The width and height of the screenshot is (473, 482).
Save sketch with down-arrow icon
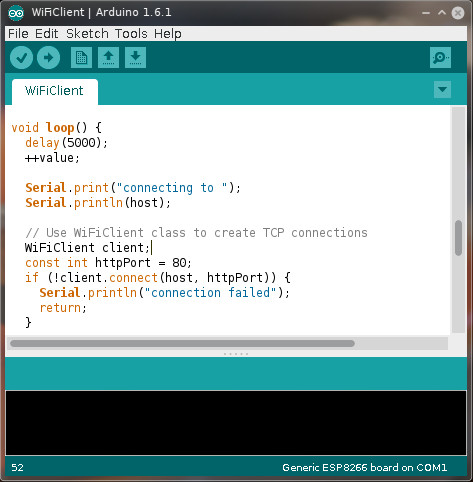(x=135, y=58)
